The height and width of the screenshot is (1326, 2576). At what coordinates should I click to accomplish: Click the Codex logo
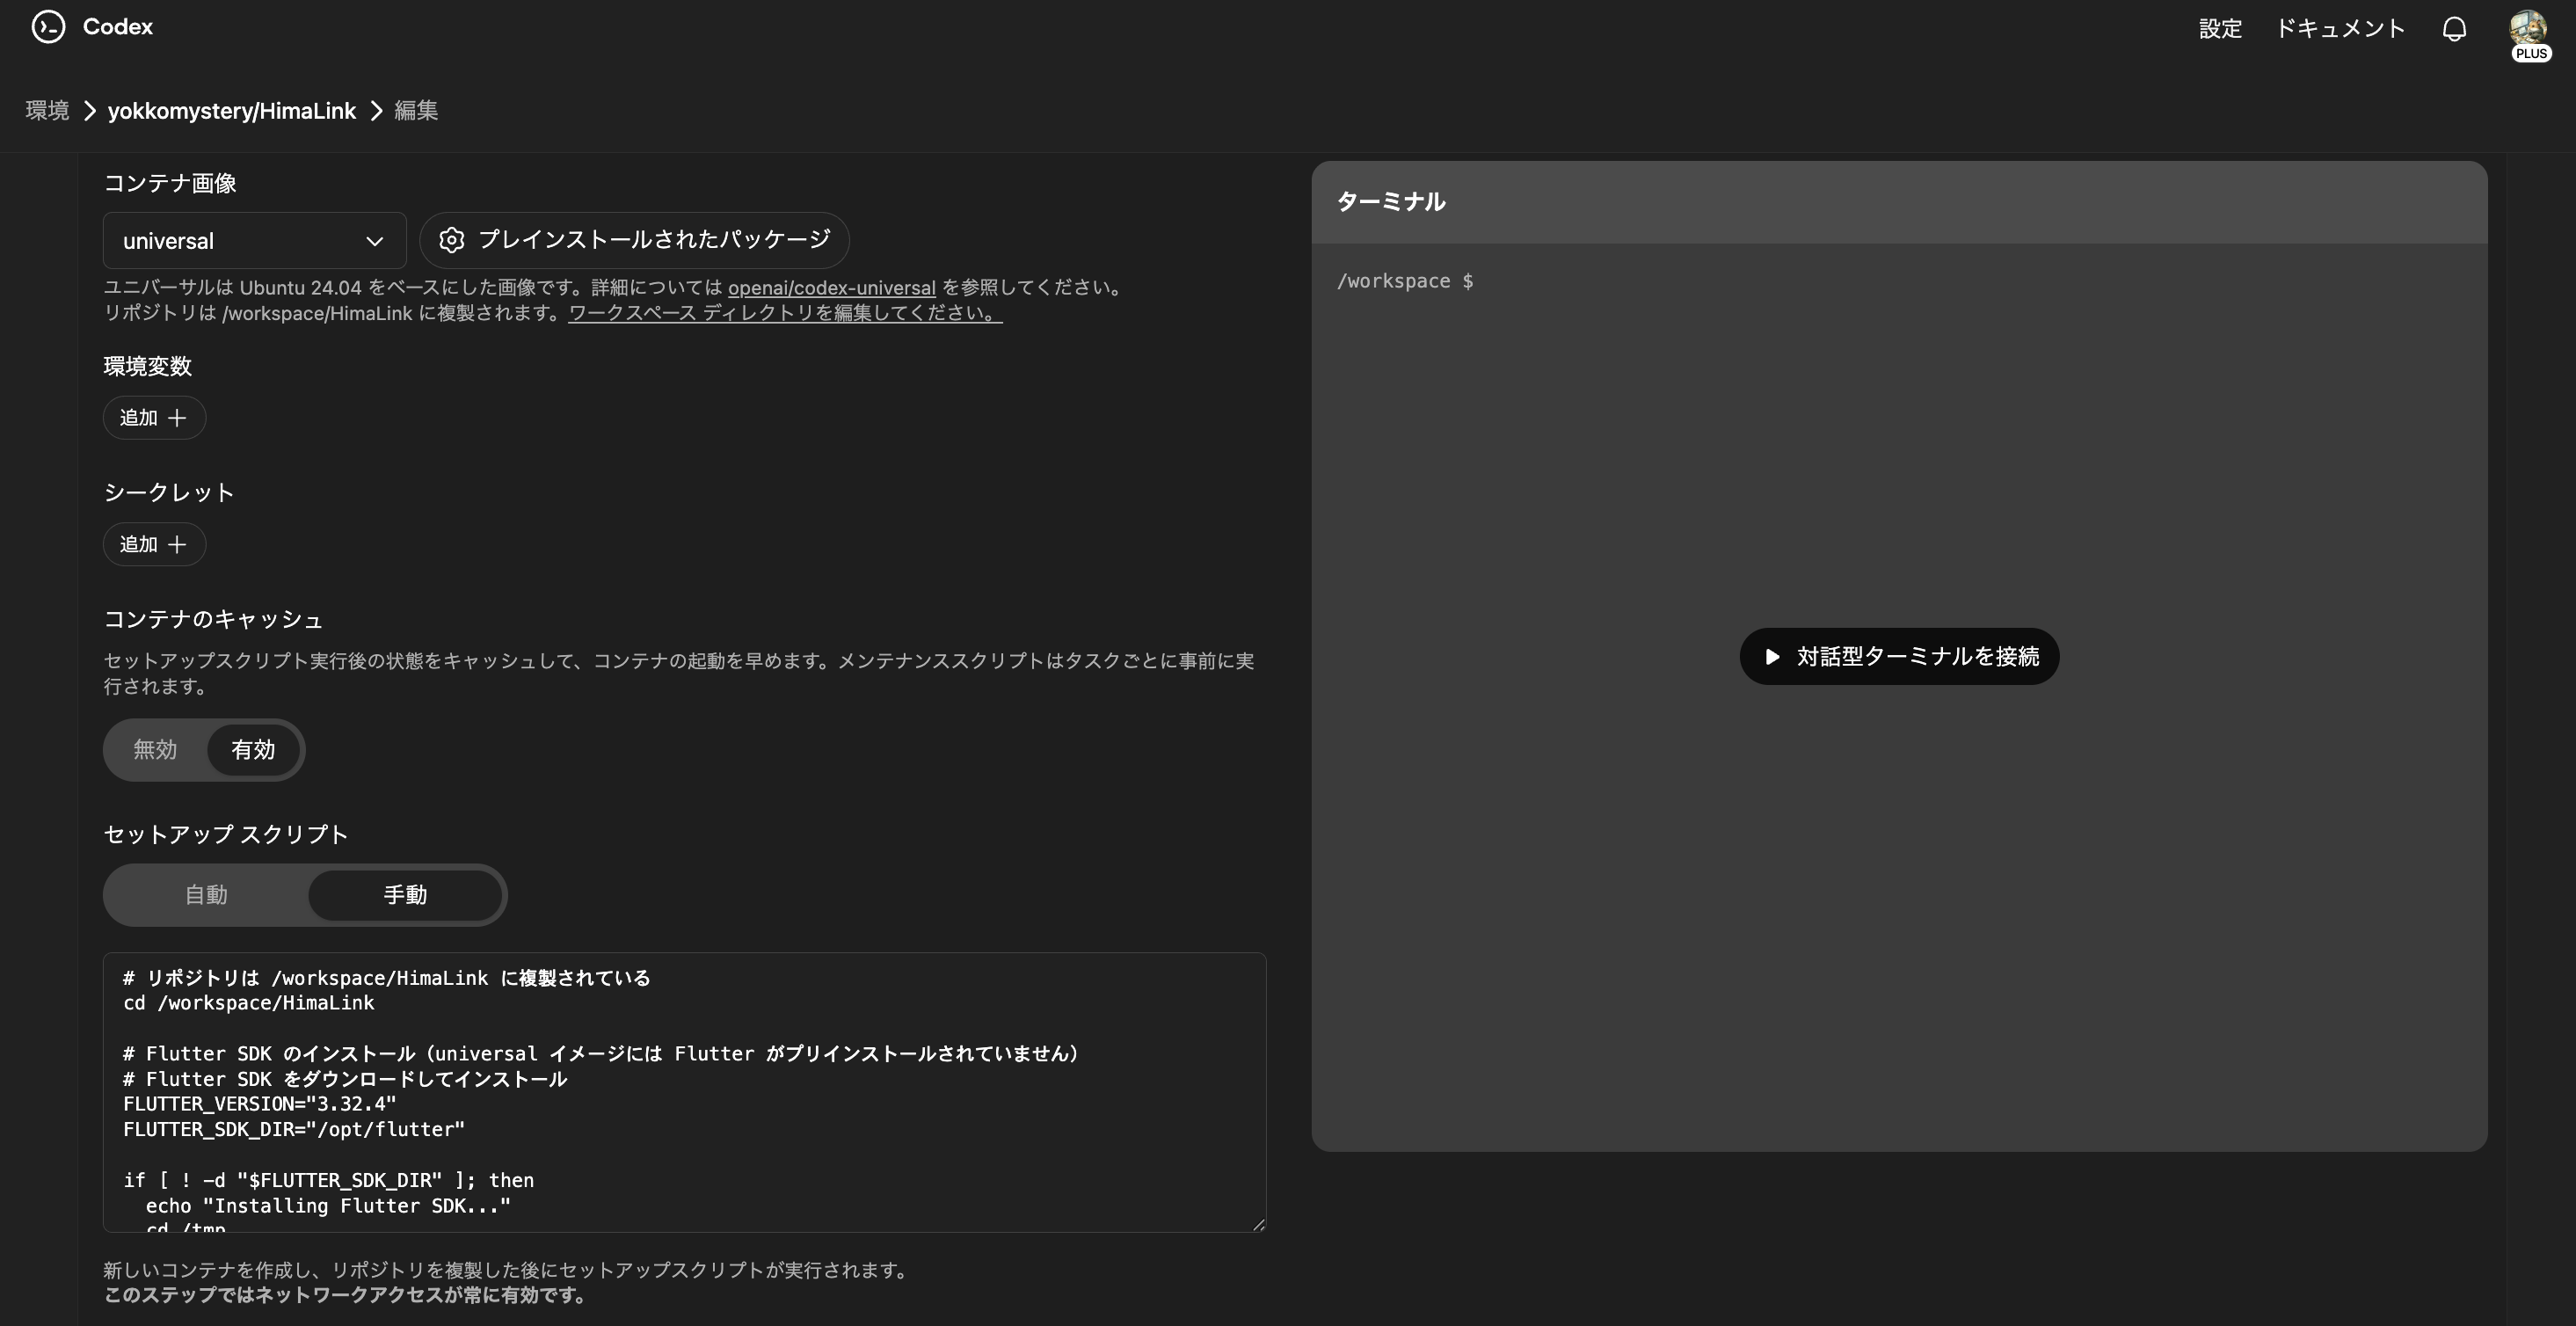coord(90,27)
